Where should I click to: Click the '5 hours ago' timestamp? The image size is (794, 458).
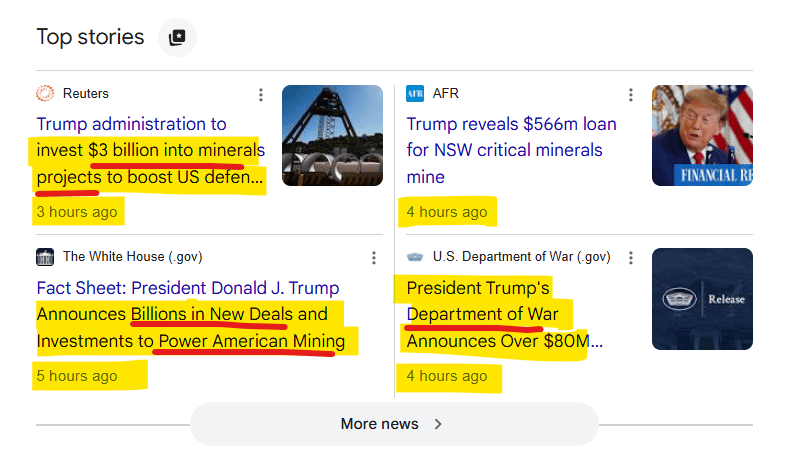tap(77, 376)
